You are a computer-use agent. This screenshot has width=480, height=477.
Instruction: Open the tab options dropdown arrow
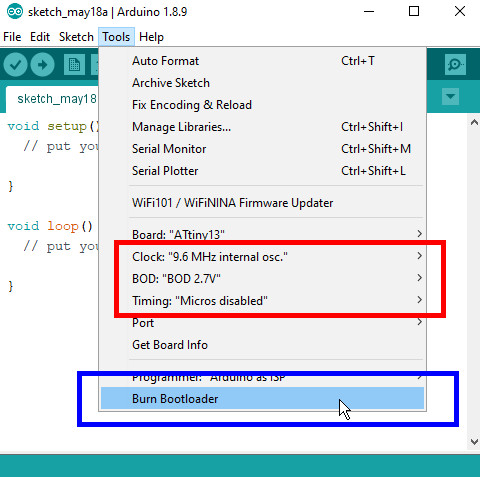click(450, 97)
